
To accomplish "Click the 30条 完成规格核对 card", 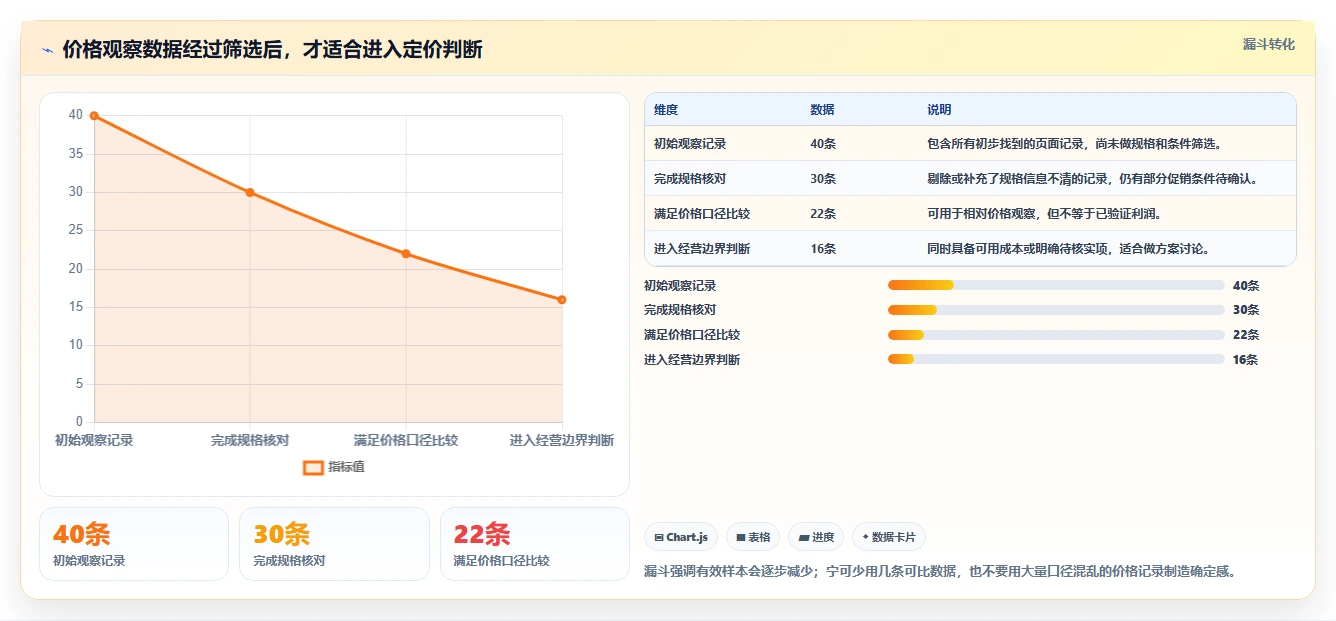I will coord(334,544).
